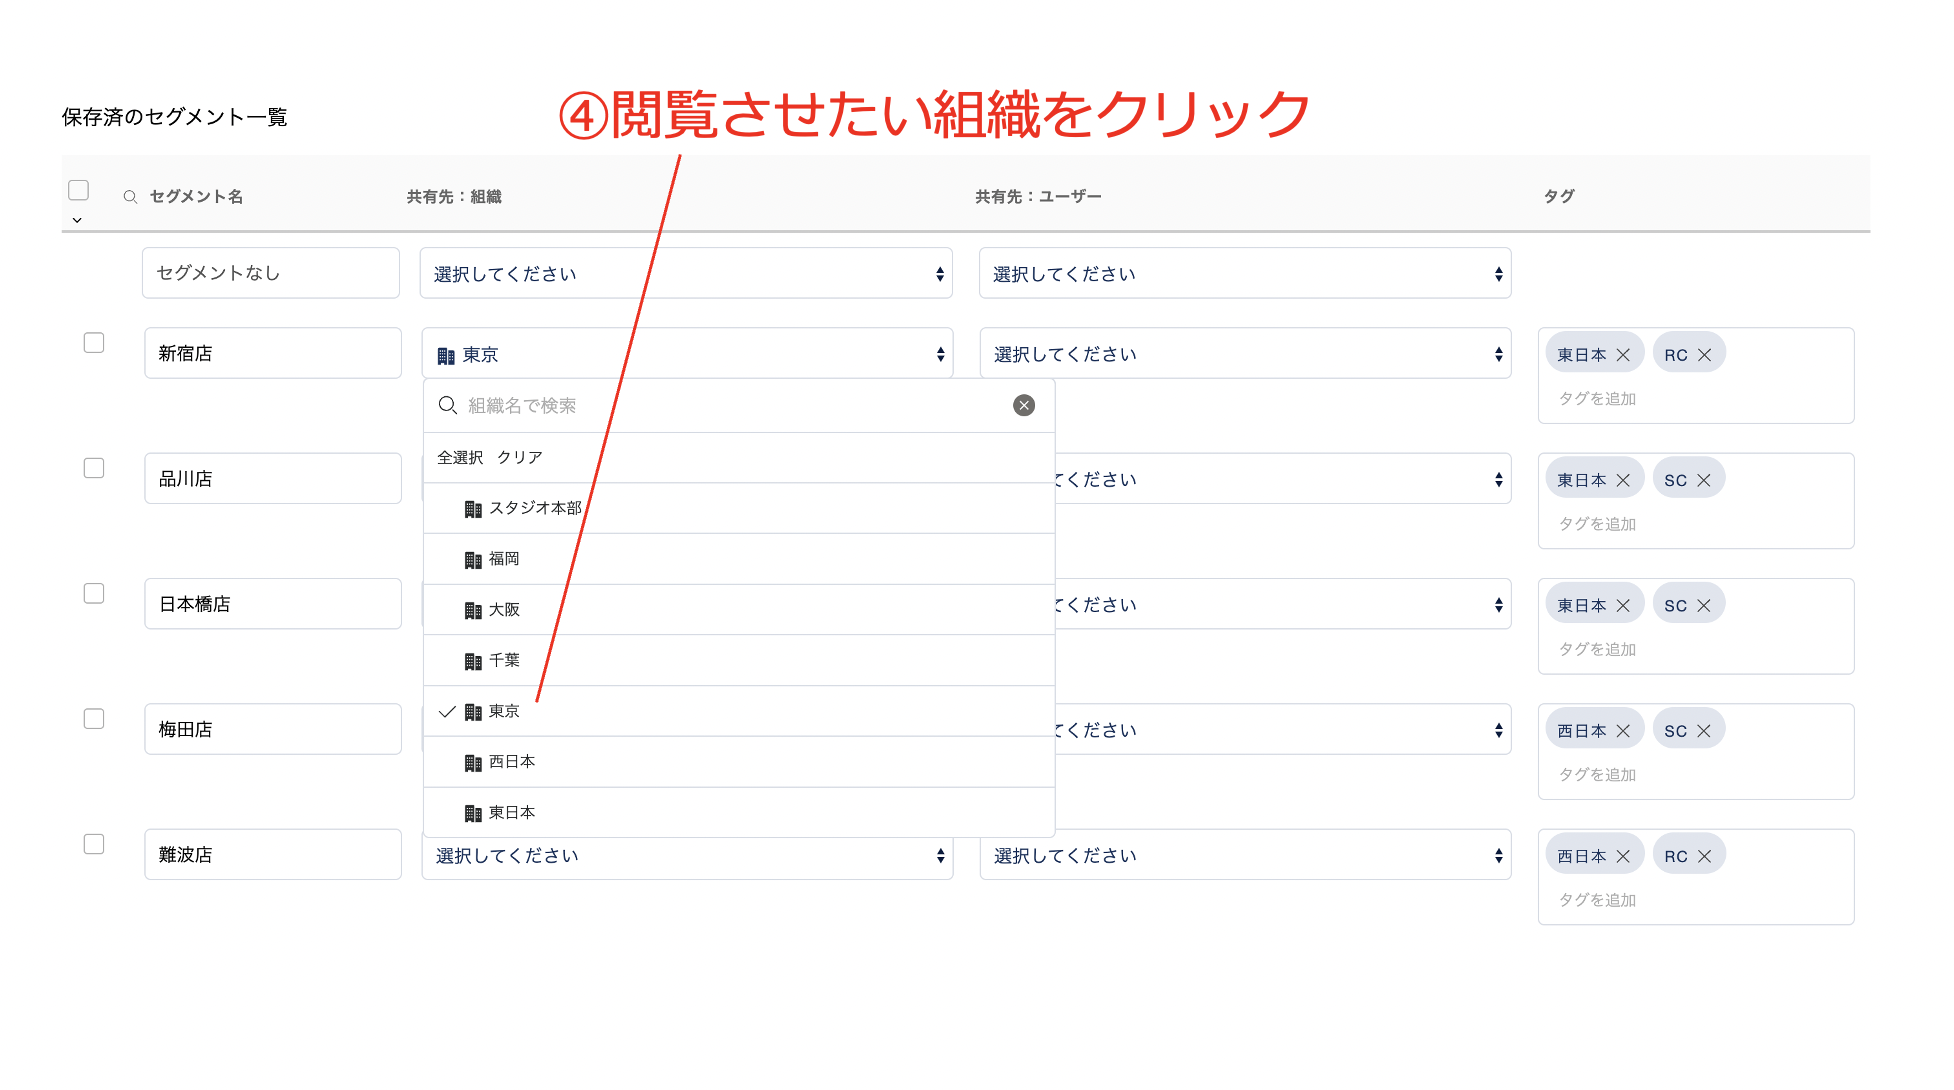Select 千葉 from organization list

pos(739,660)
